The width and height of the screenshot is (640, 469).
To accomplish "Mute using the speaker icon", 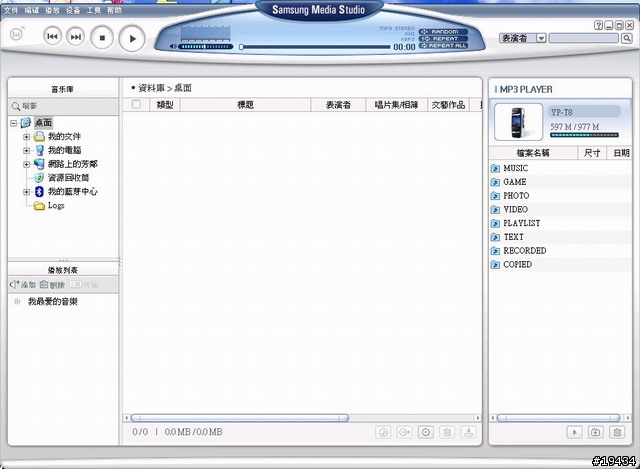I will point(173,47).
